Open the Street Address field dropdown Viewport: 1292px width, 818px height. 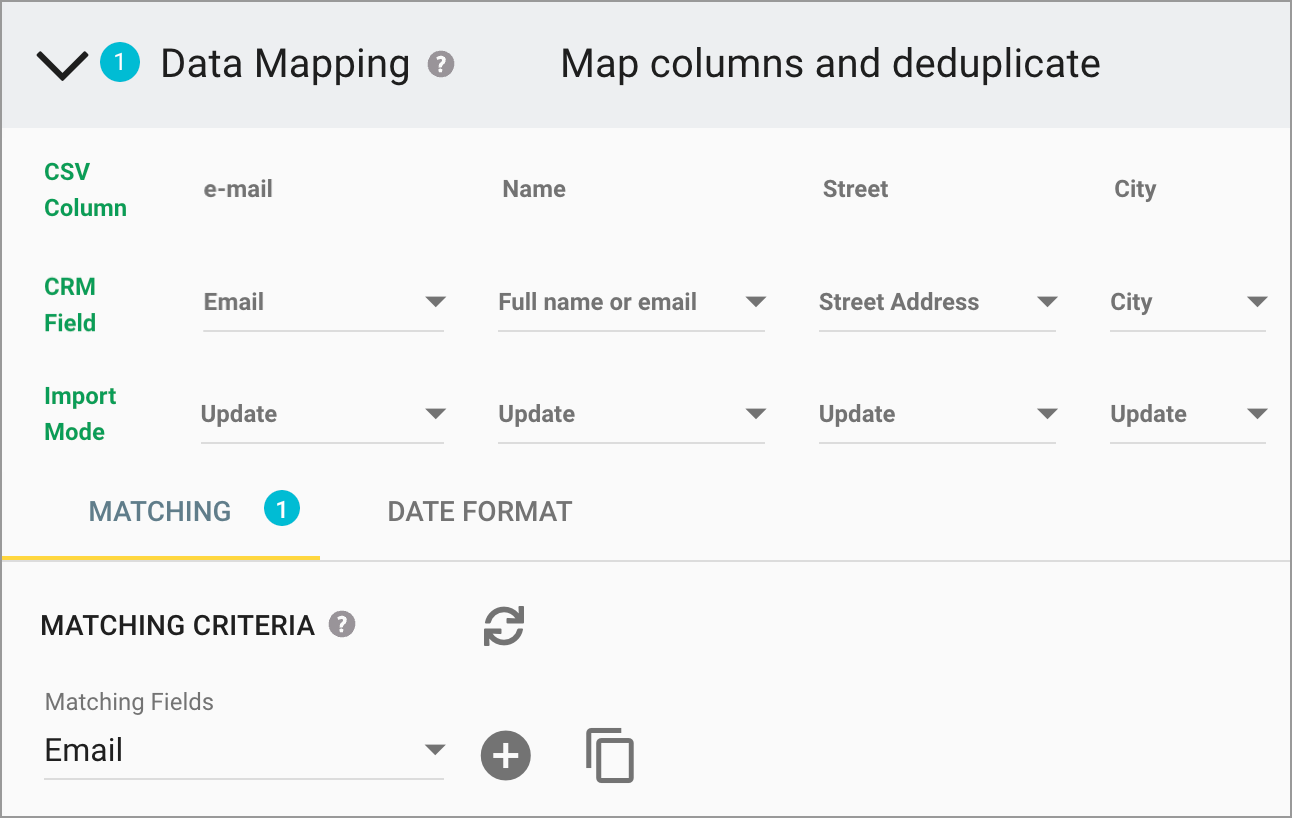1048,302
